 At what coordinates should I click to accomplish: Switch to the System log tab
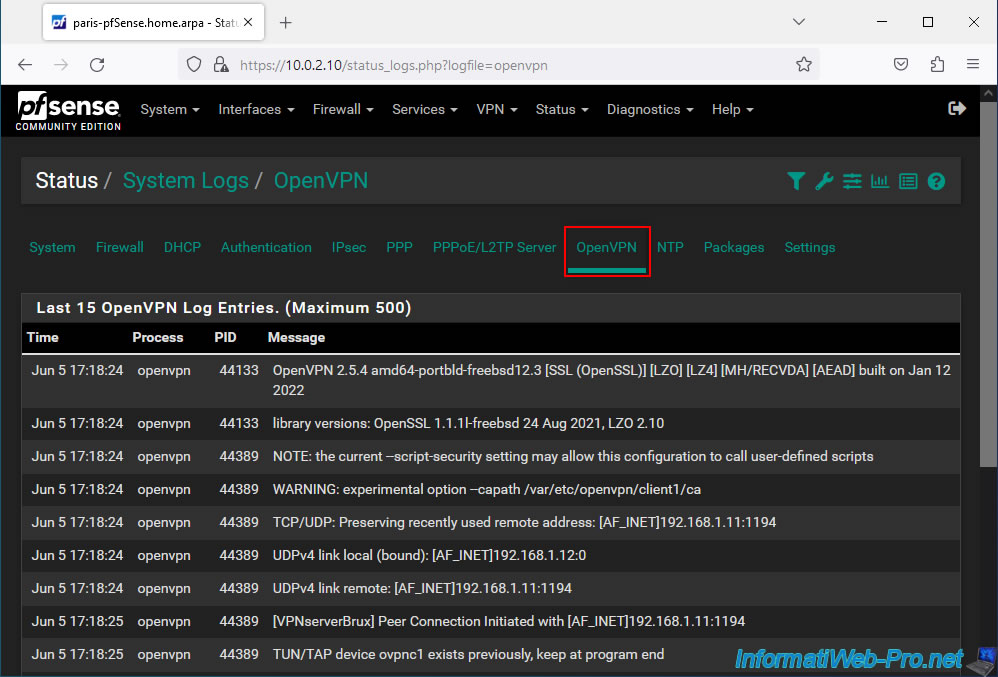pos(52,248)
